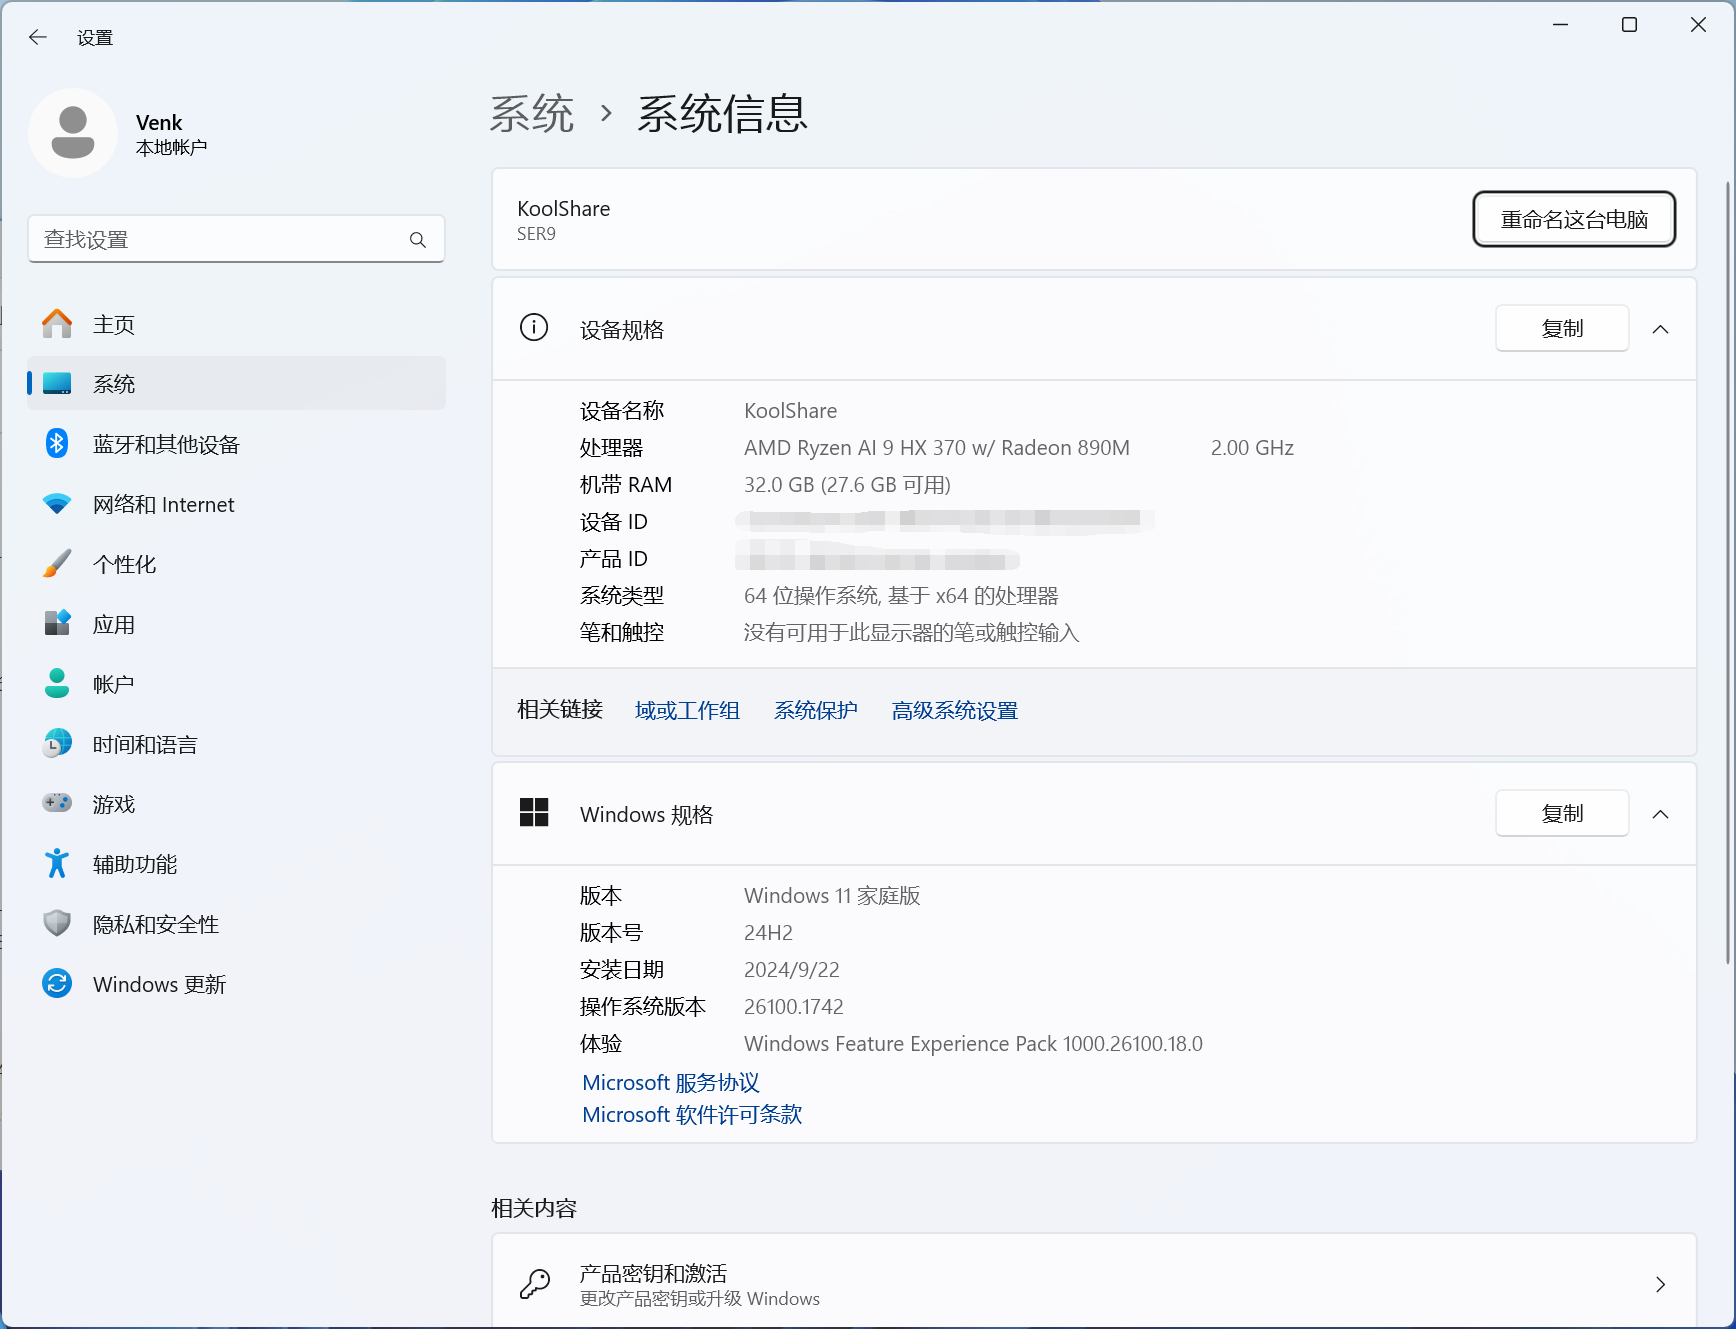The height and width of the screenshot is (1329, 1736).
Task: Click the paintbrush icon for 个性化
Action: [x=57, y=564]
